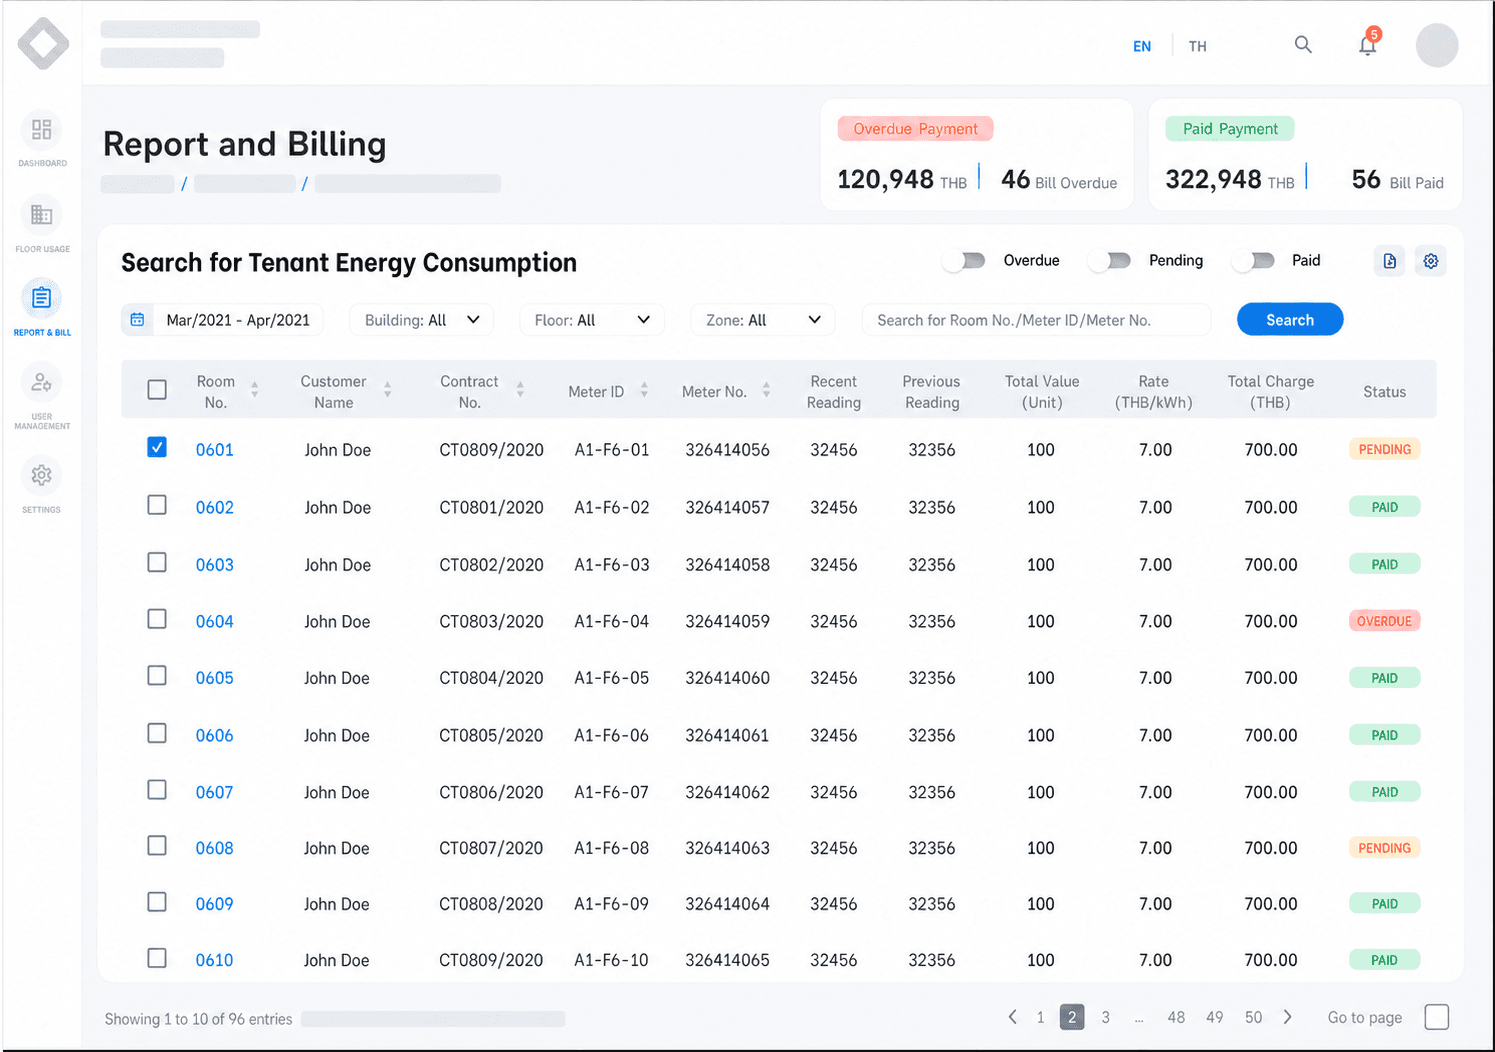Check the checkbox for room 0610
This screenshot has width=1495, height=1052.
157,958
